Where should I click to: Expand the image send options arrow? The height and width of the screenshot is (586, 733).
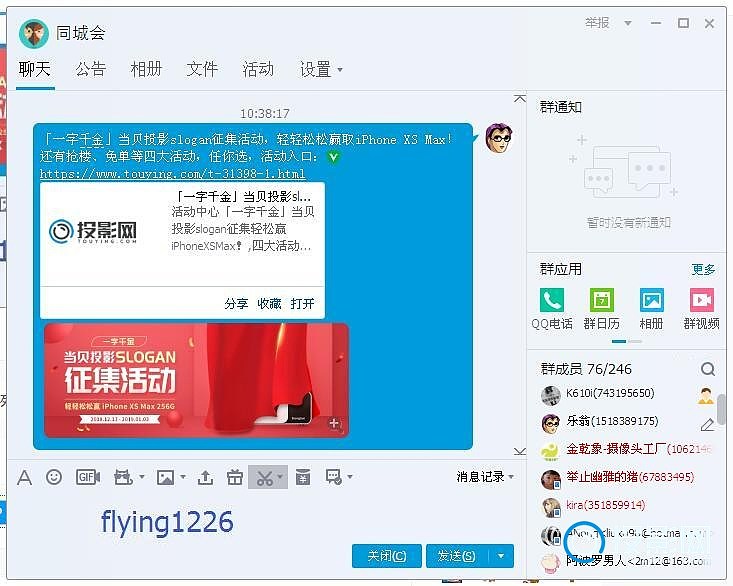[182, 477]
